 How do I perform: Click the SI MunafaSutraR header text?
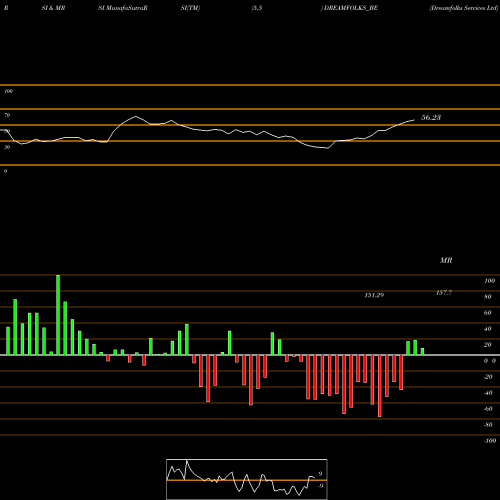pyautogui.click(x=123, y=8)
